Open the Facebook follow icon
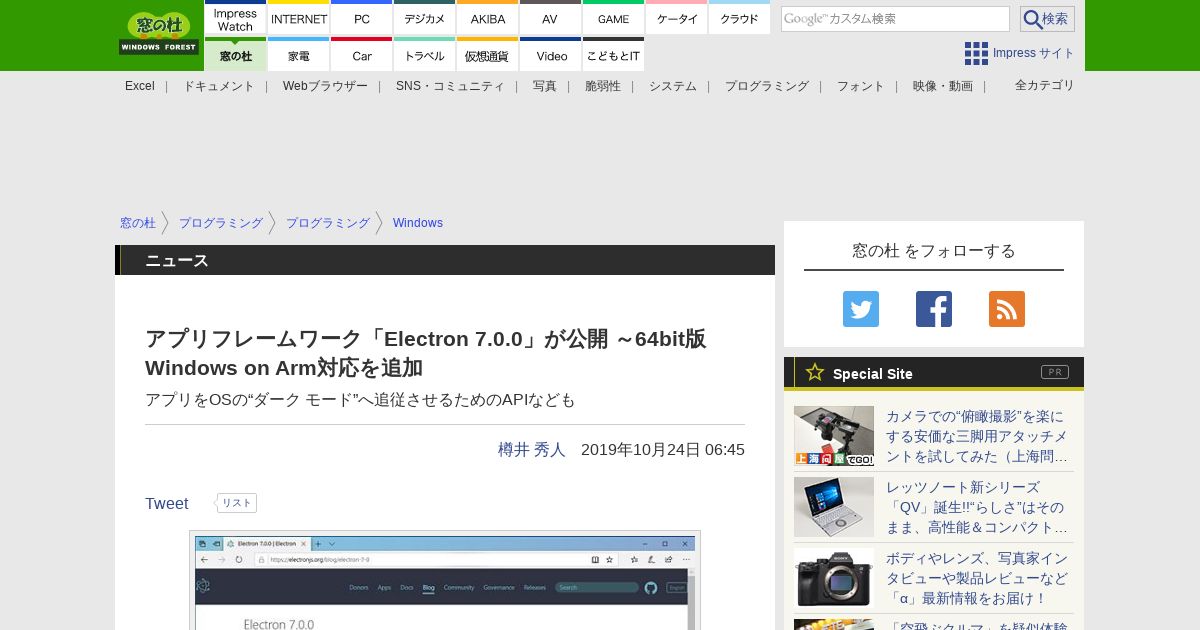This screenshot has height=630, width=1200. 934,309
